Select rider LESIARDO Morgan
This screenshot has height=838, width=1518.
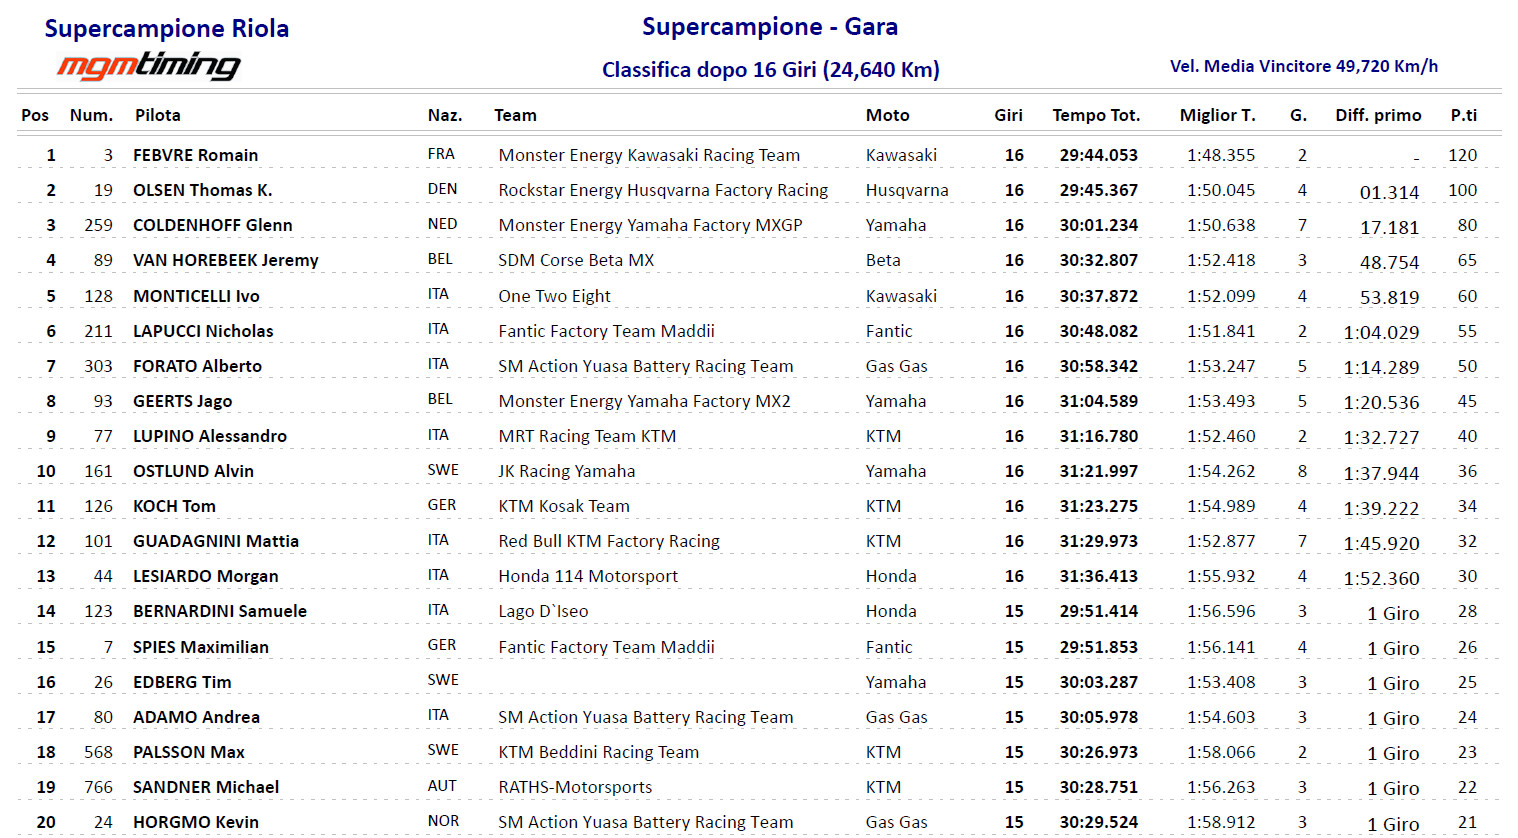[x=206, y=576]
